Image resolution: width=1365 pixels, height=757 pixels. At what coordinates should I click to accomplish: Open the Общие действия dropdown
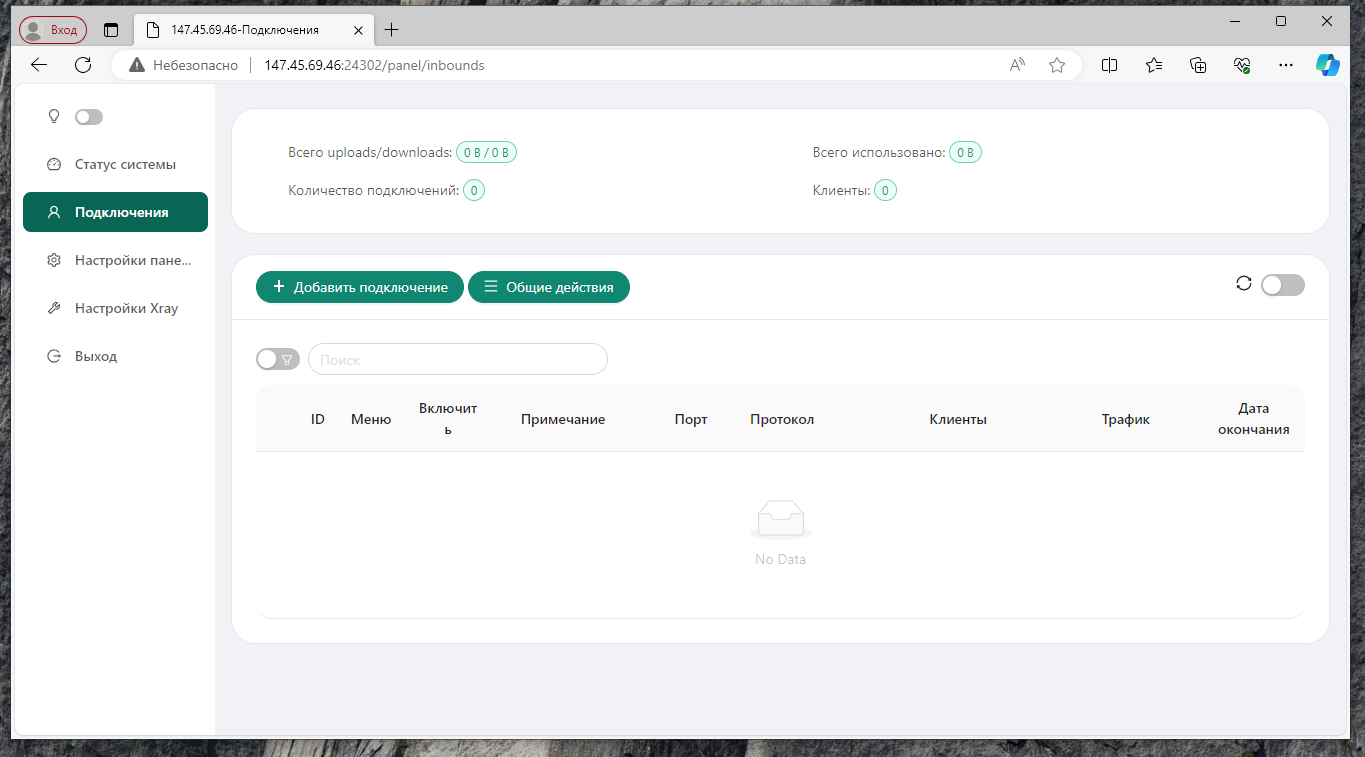(548, 286)
